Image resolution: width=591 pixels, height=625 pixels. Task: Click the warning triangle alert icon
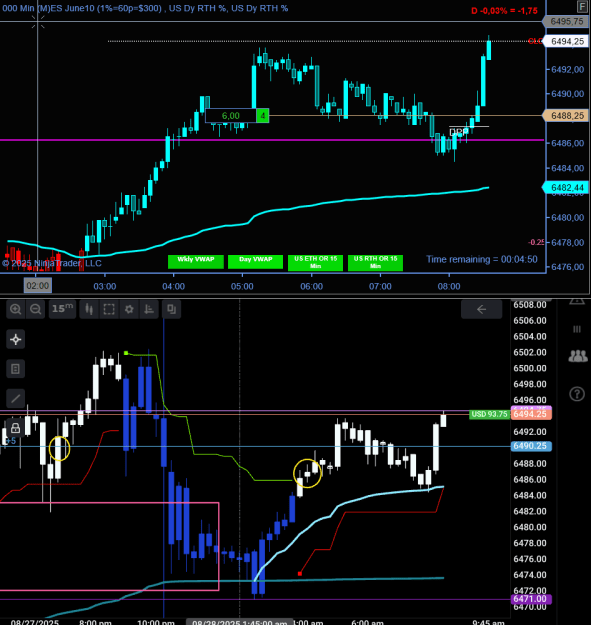pyautogui.click(x=577, y=300)
